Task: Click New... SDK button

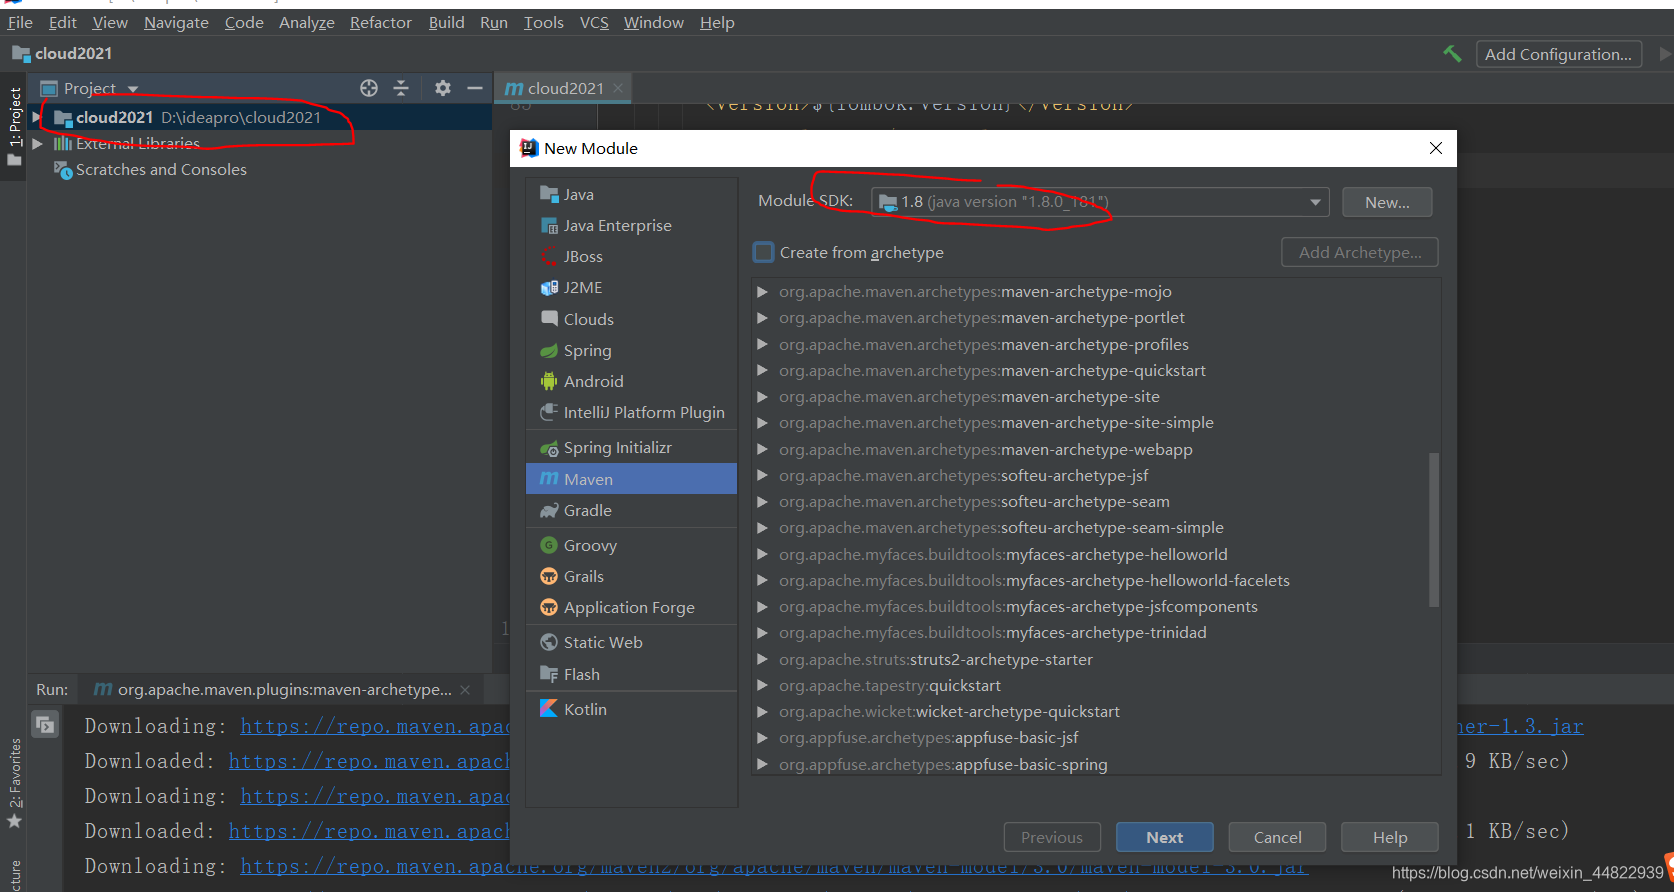Action: tap(1387, 202)
